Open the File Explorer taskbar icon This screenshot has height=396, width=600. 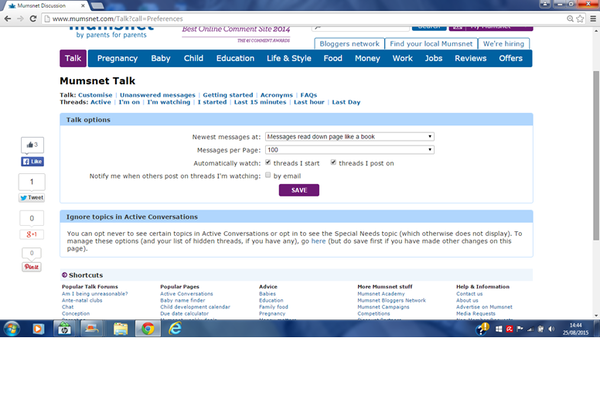(121, 329)
